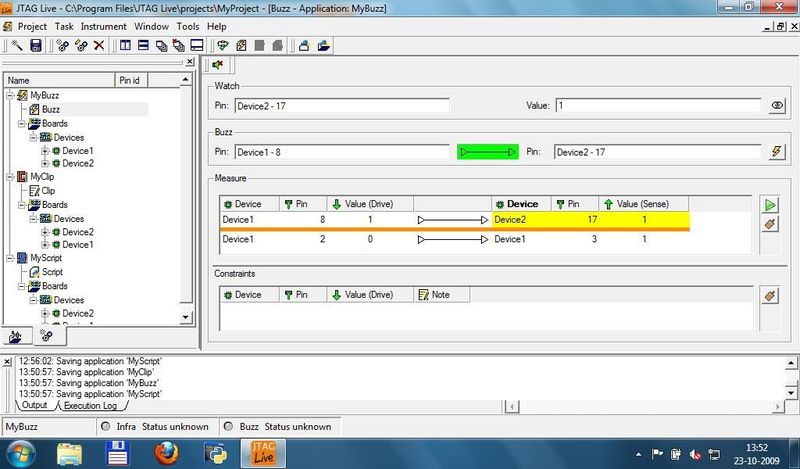
Task: Click the Buzz Pin field showing Device2 - 17
Action: coord(658,152)
